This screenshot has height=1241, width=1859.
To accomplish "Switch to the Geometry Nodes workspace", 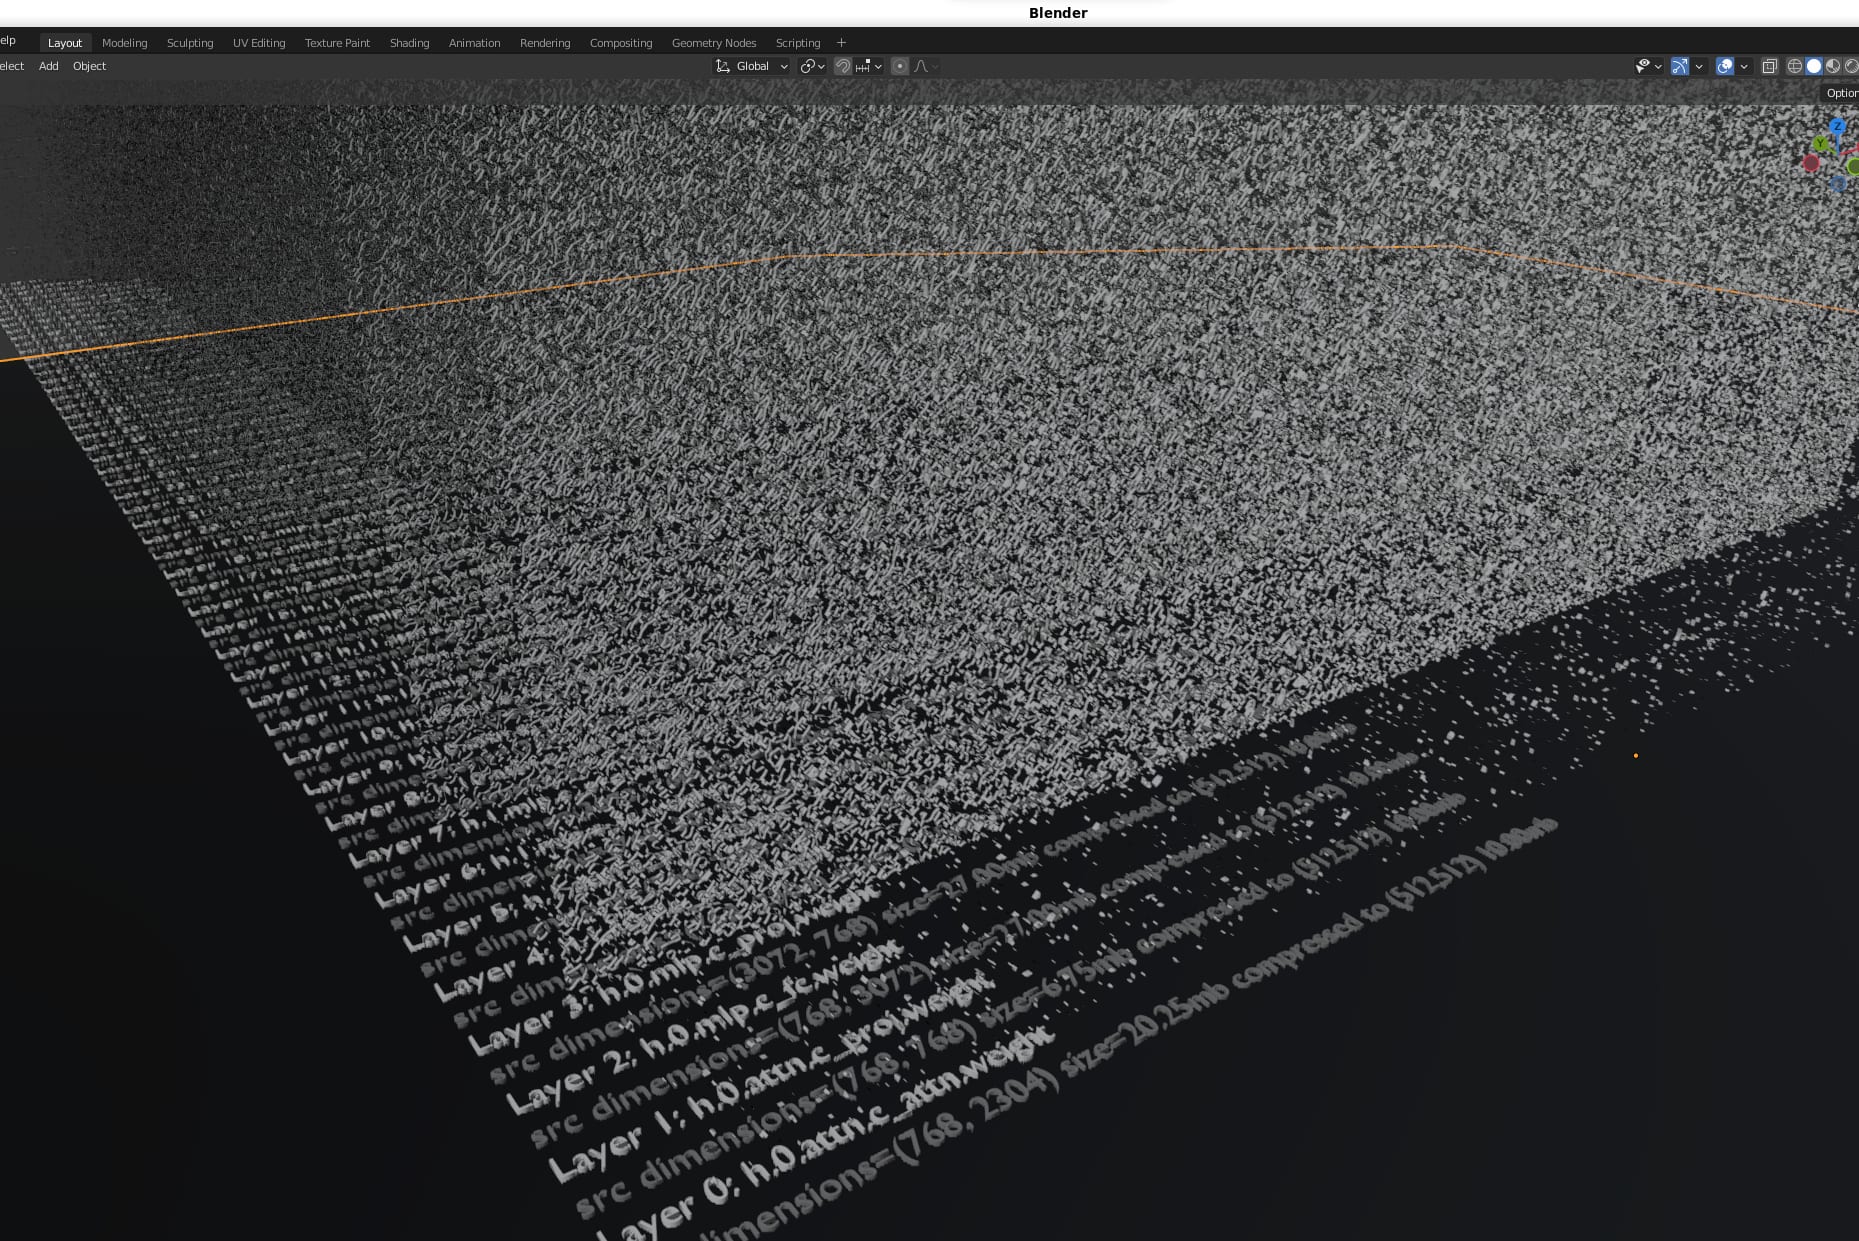I will click(714, 43).
